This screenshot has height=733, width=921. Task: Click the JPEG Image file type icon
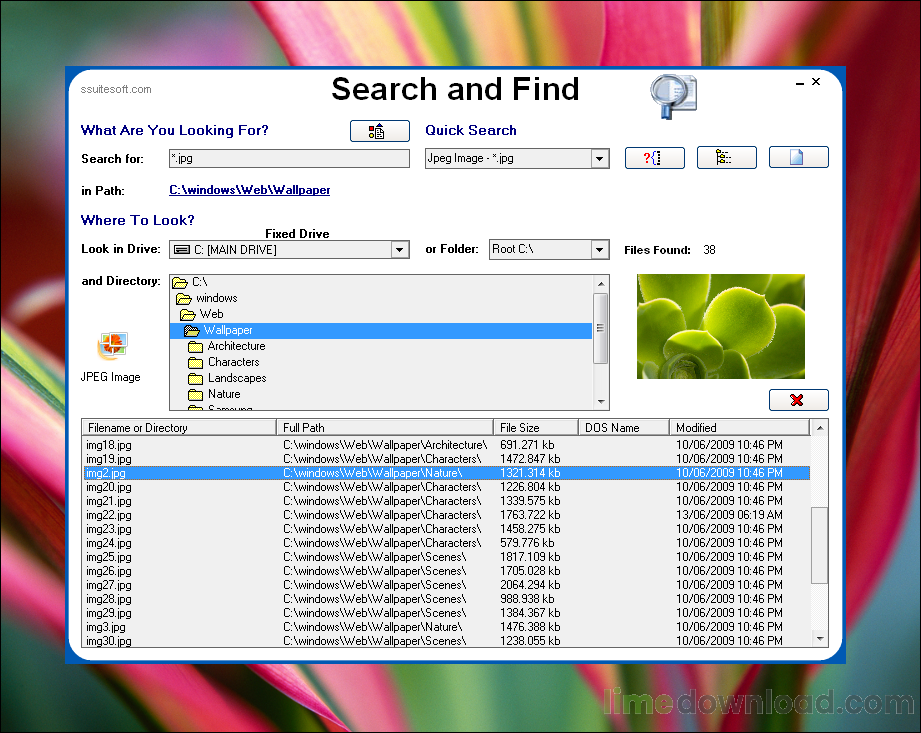111,347
